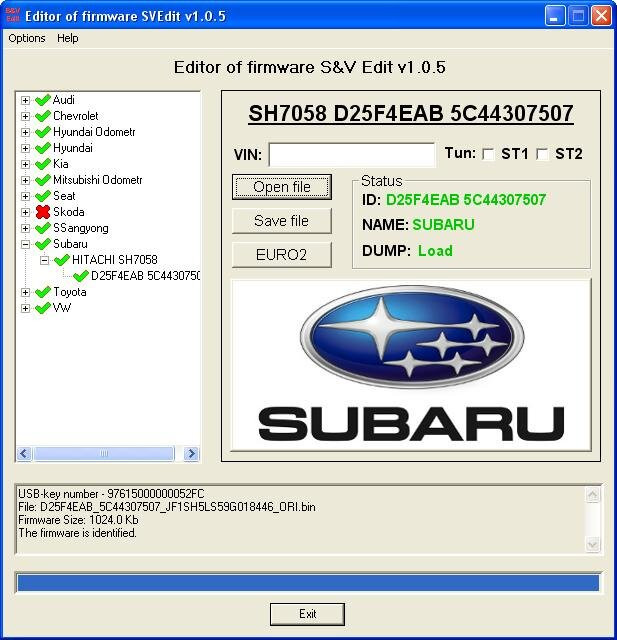This screenshot has height=640, width=617.
Task: Select the Seat tree item label
Action: [64, 196]
